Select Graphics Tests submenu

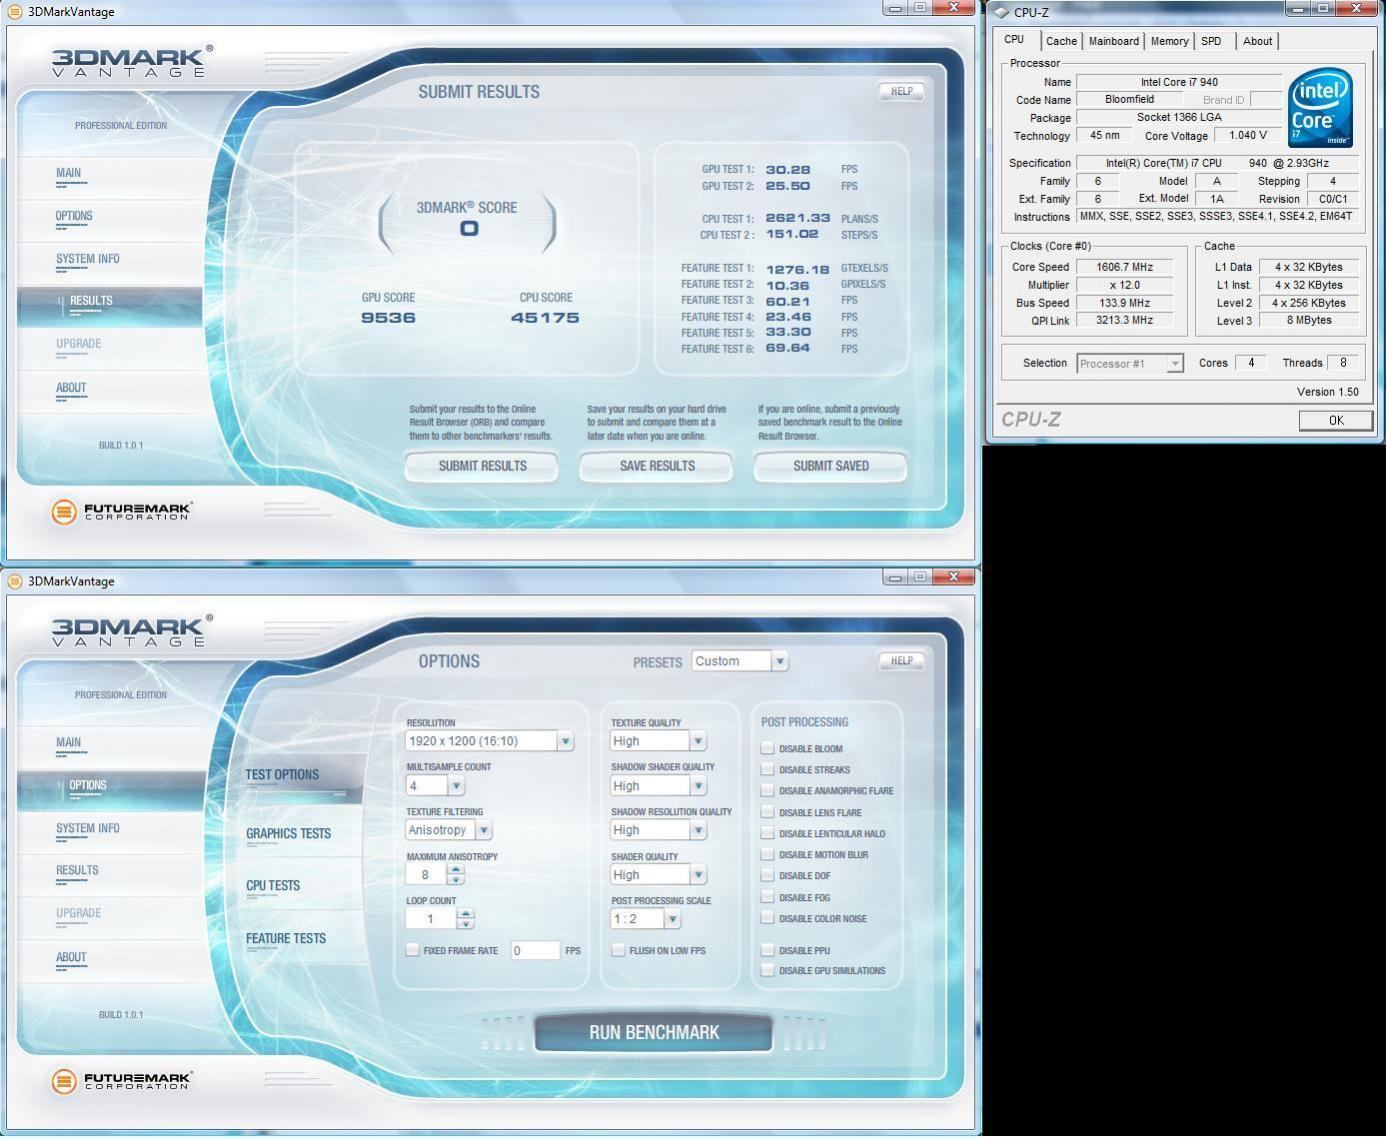tap(288, 833)
